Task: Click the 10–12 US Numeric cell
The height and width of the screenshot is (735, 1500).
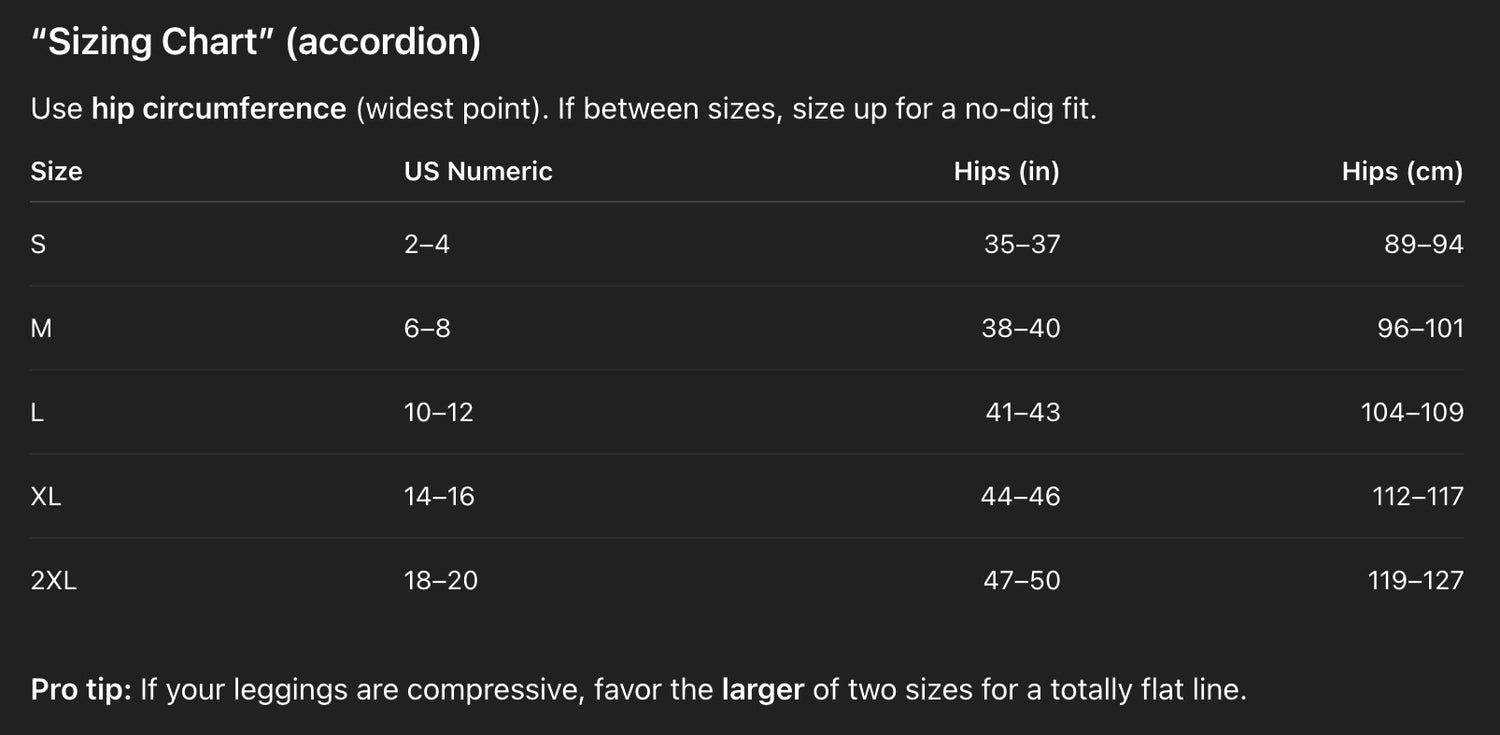Action: (x=439, y=412)
